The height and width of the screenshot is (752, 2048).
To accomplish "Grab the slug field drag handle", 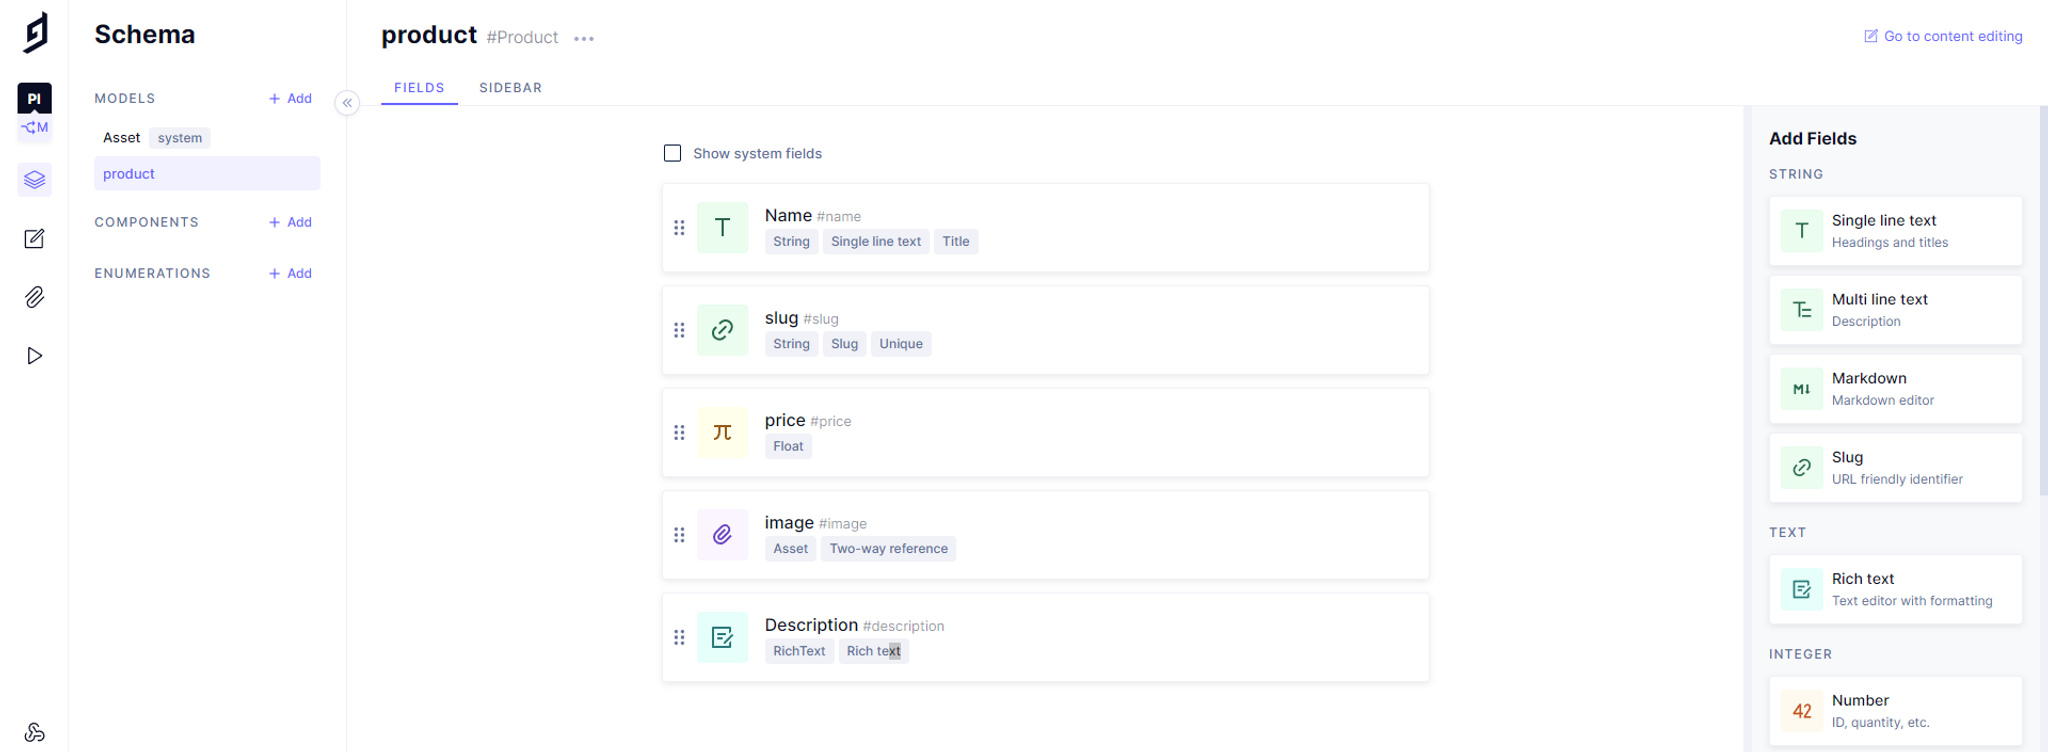I will click(x=679, y=330).
